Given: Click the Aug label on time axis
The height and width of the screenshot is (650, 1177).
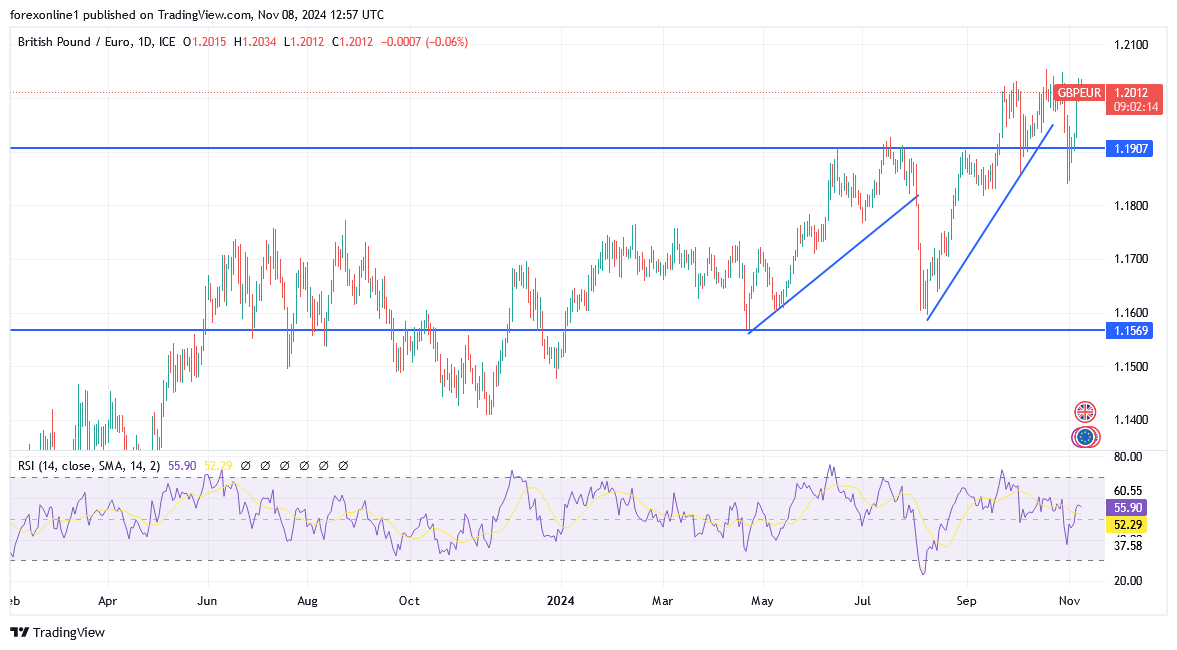Looking at the screenshot, I should click(x=307, y=601).
